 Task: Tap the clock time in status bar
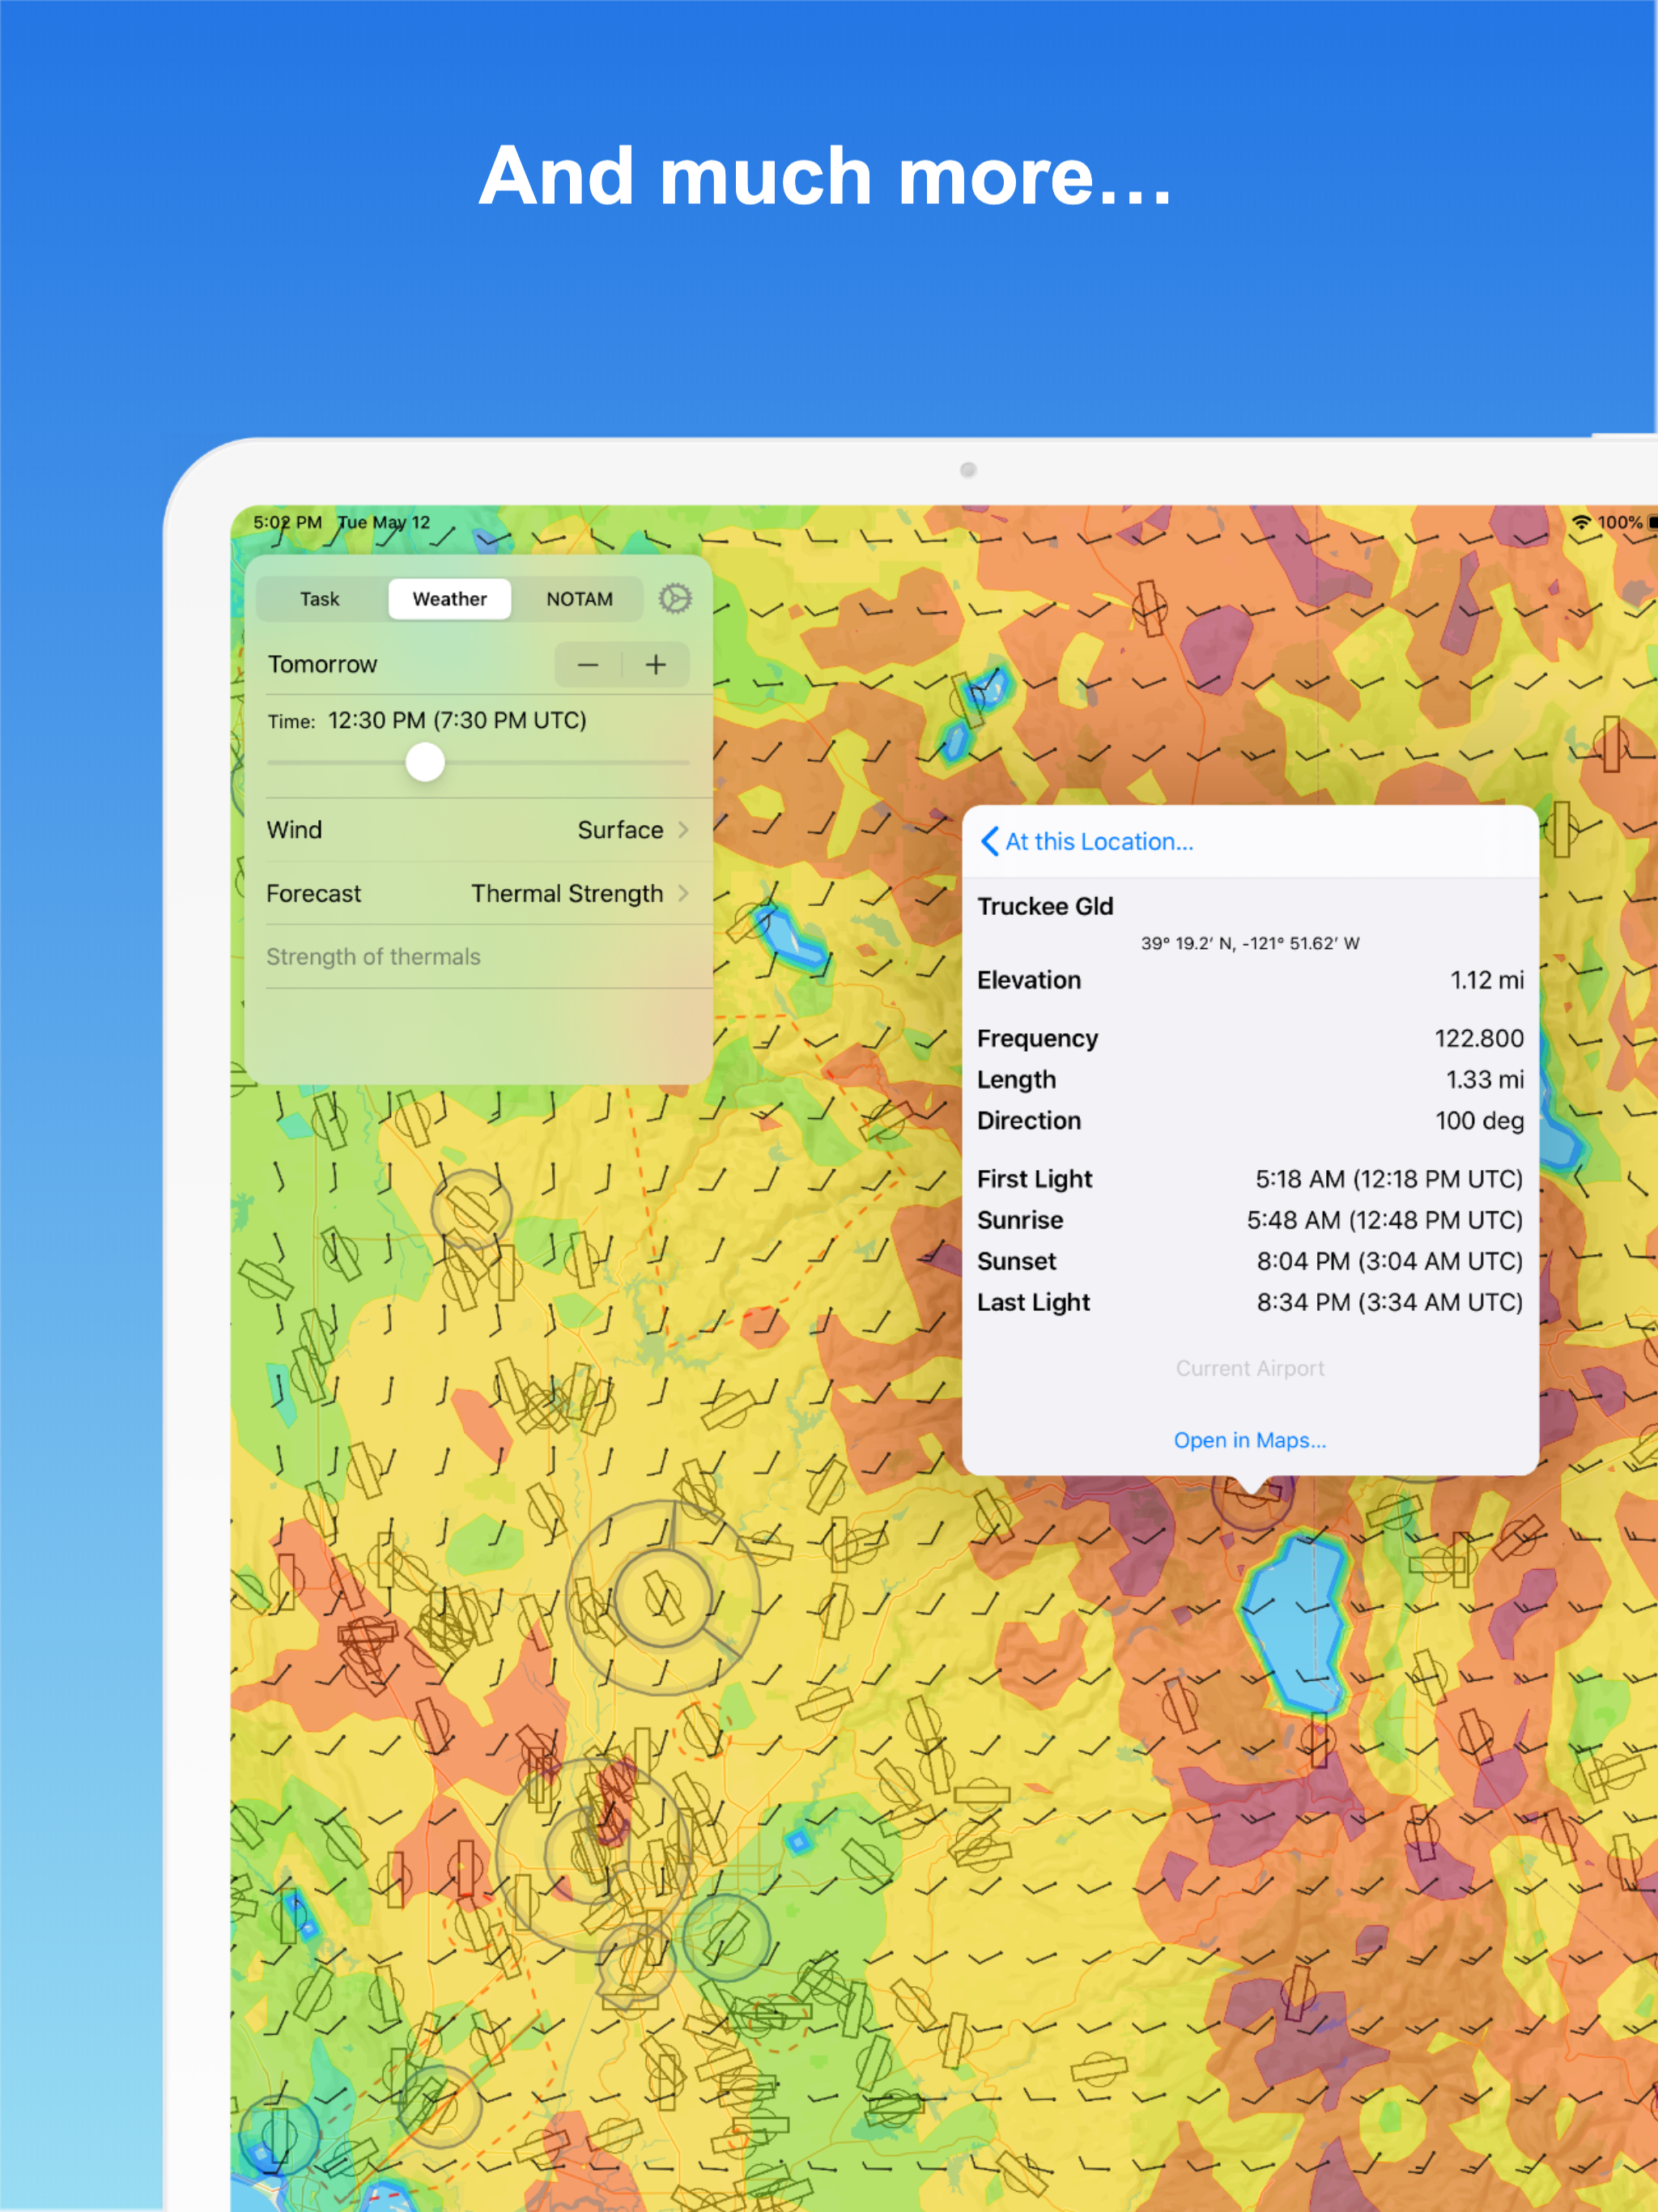[287, 522]
